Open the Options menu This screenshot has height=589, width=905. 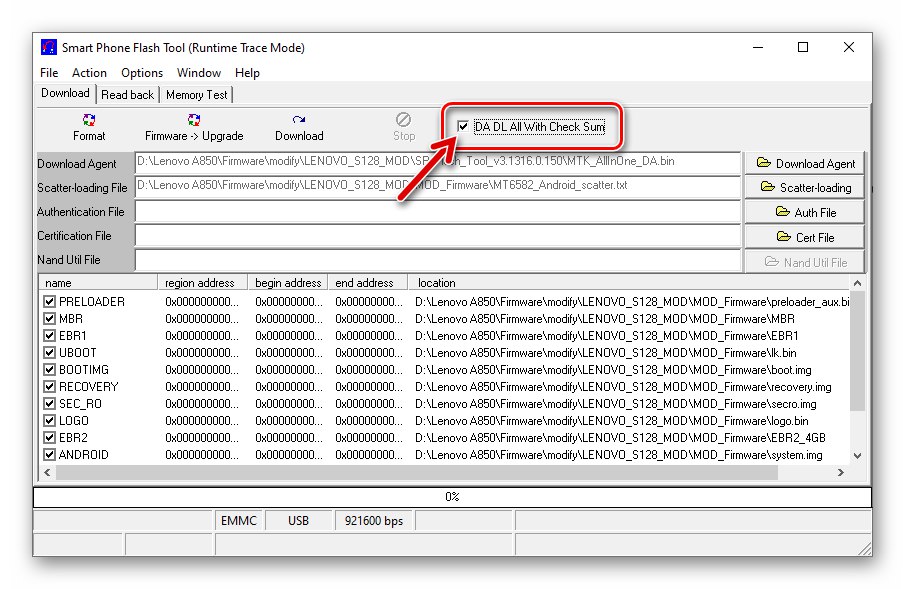[142, 73]
